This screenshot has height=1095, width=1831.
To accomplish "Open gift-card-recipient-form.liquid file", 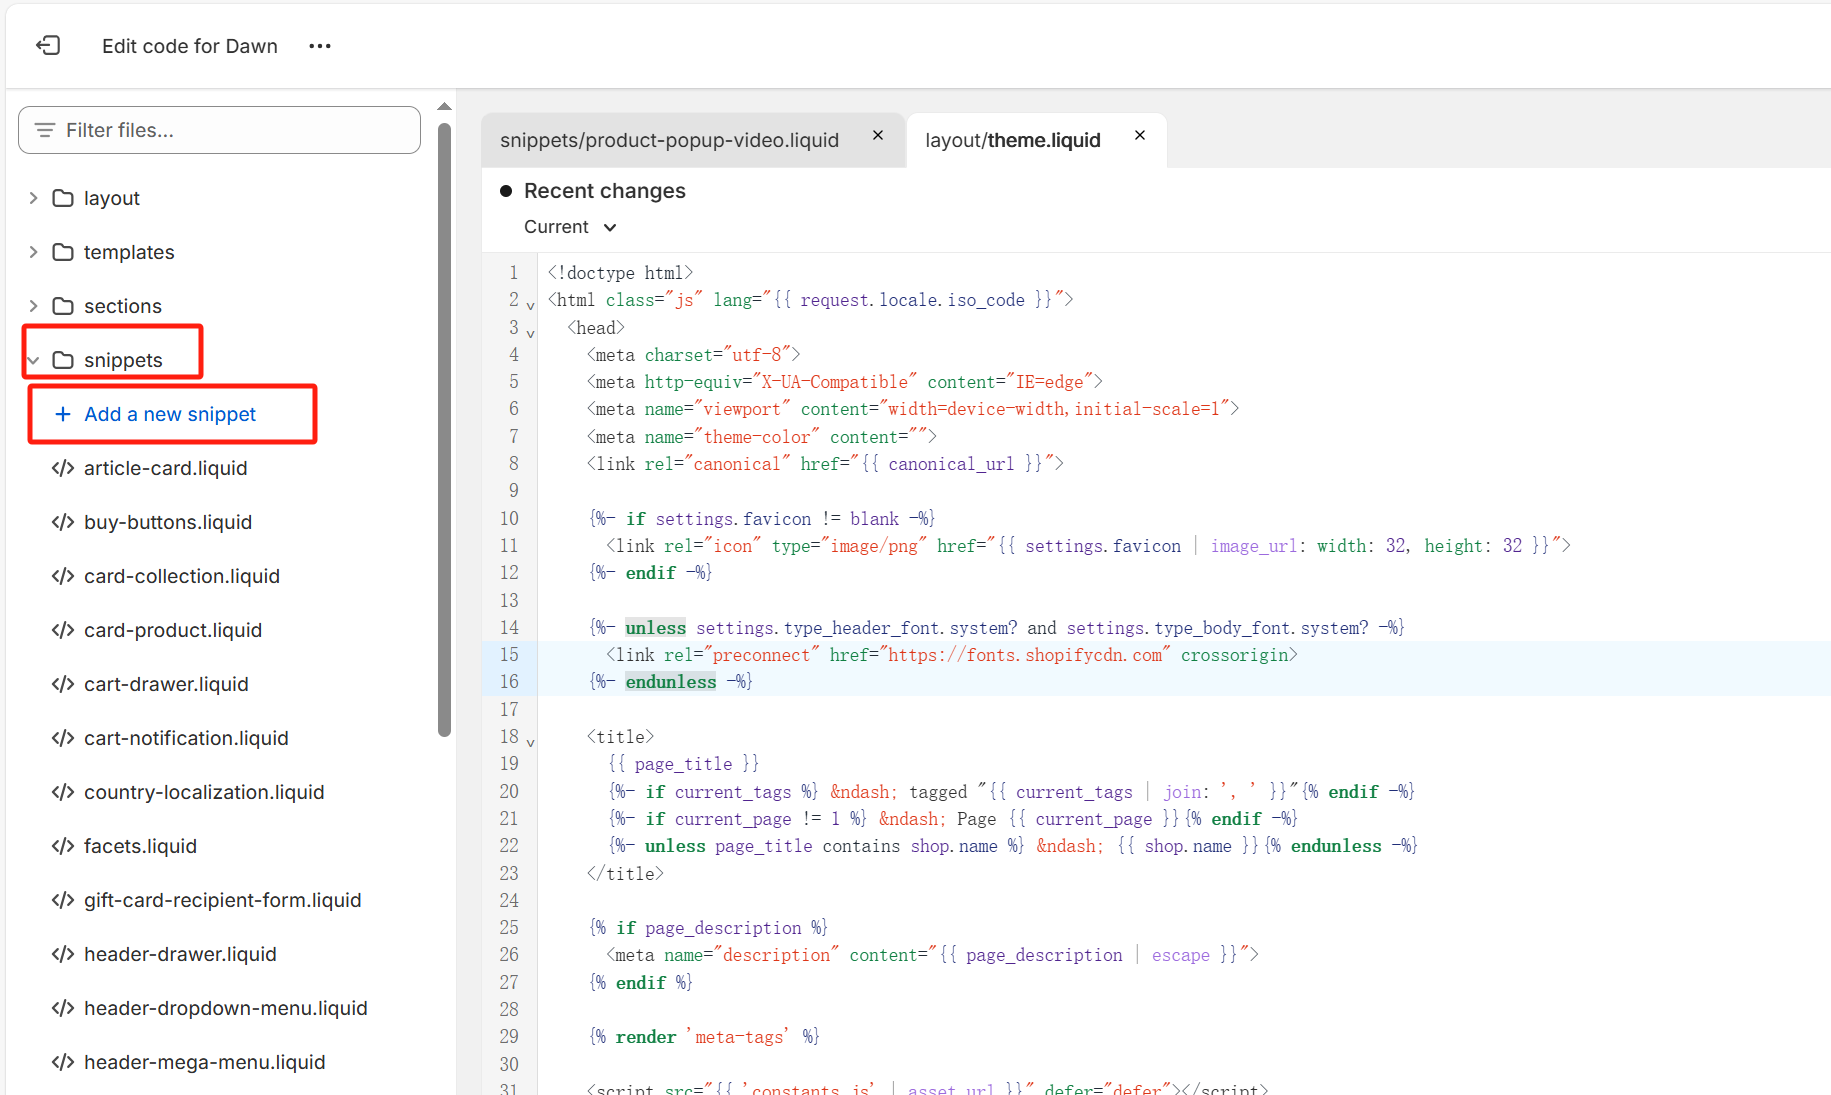I will pyautogui.click(x=223, y=900).
